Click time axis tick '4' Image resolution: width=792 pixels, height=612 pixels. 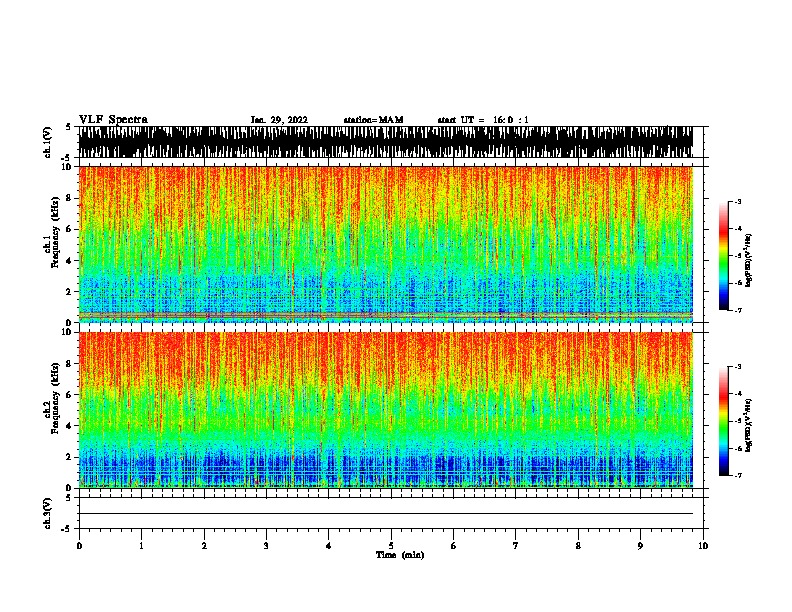click(x=329, y=546)
